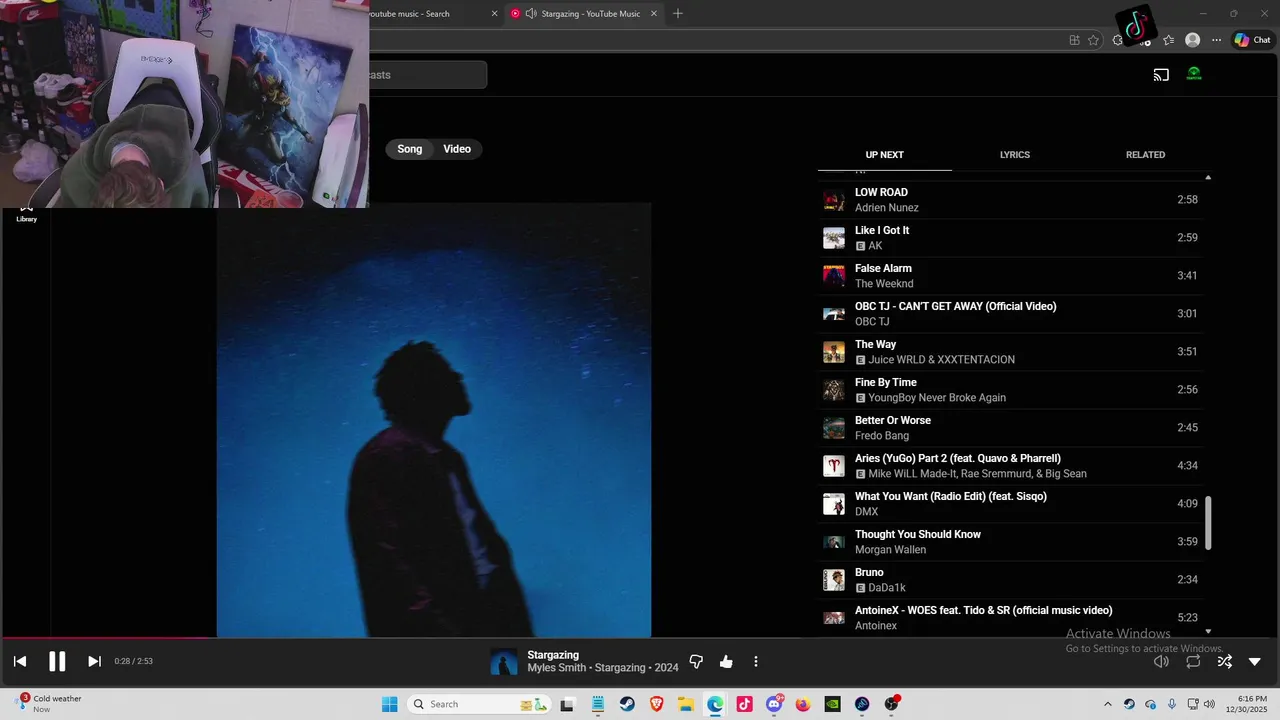The height and width of the screenshot is (720, 1280).
Task: Open the Copilot Chat button
Action: 1252,40
